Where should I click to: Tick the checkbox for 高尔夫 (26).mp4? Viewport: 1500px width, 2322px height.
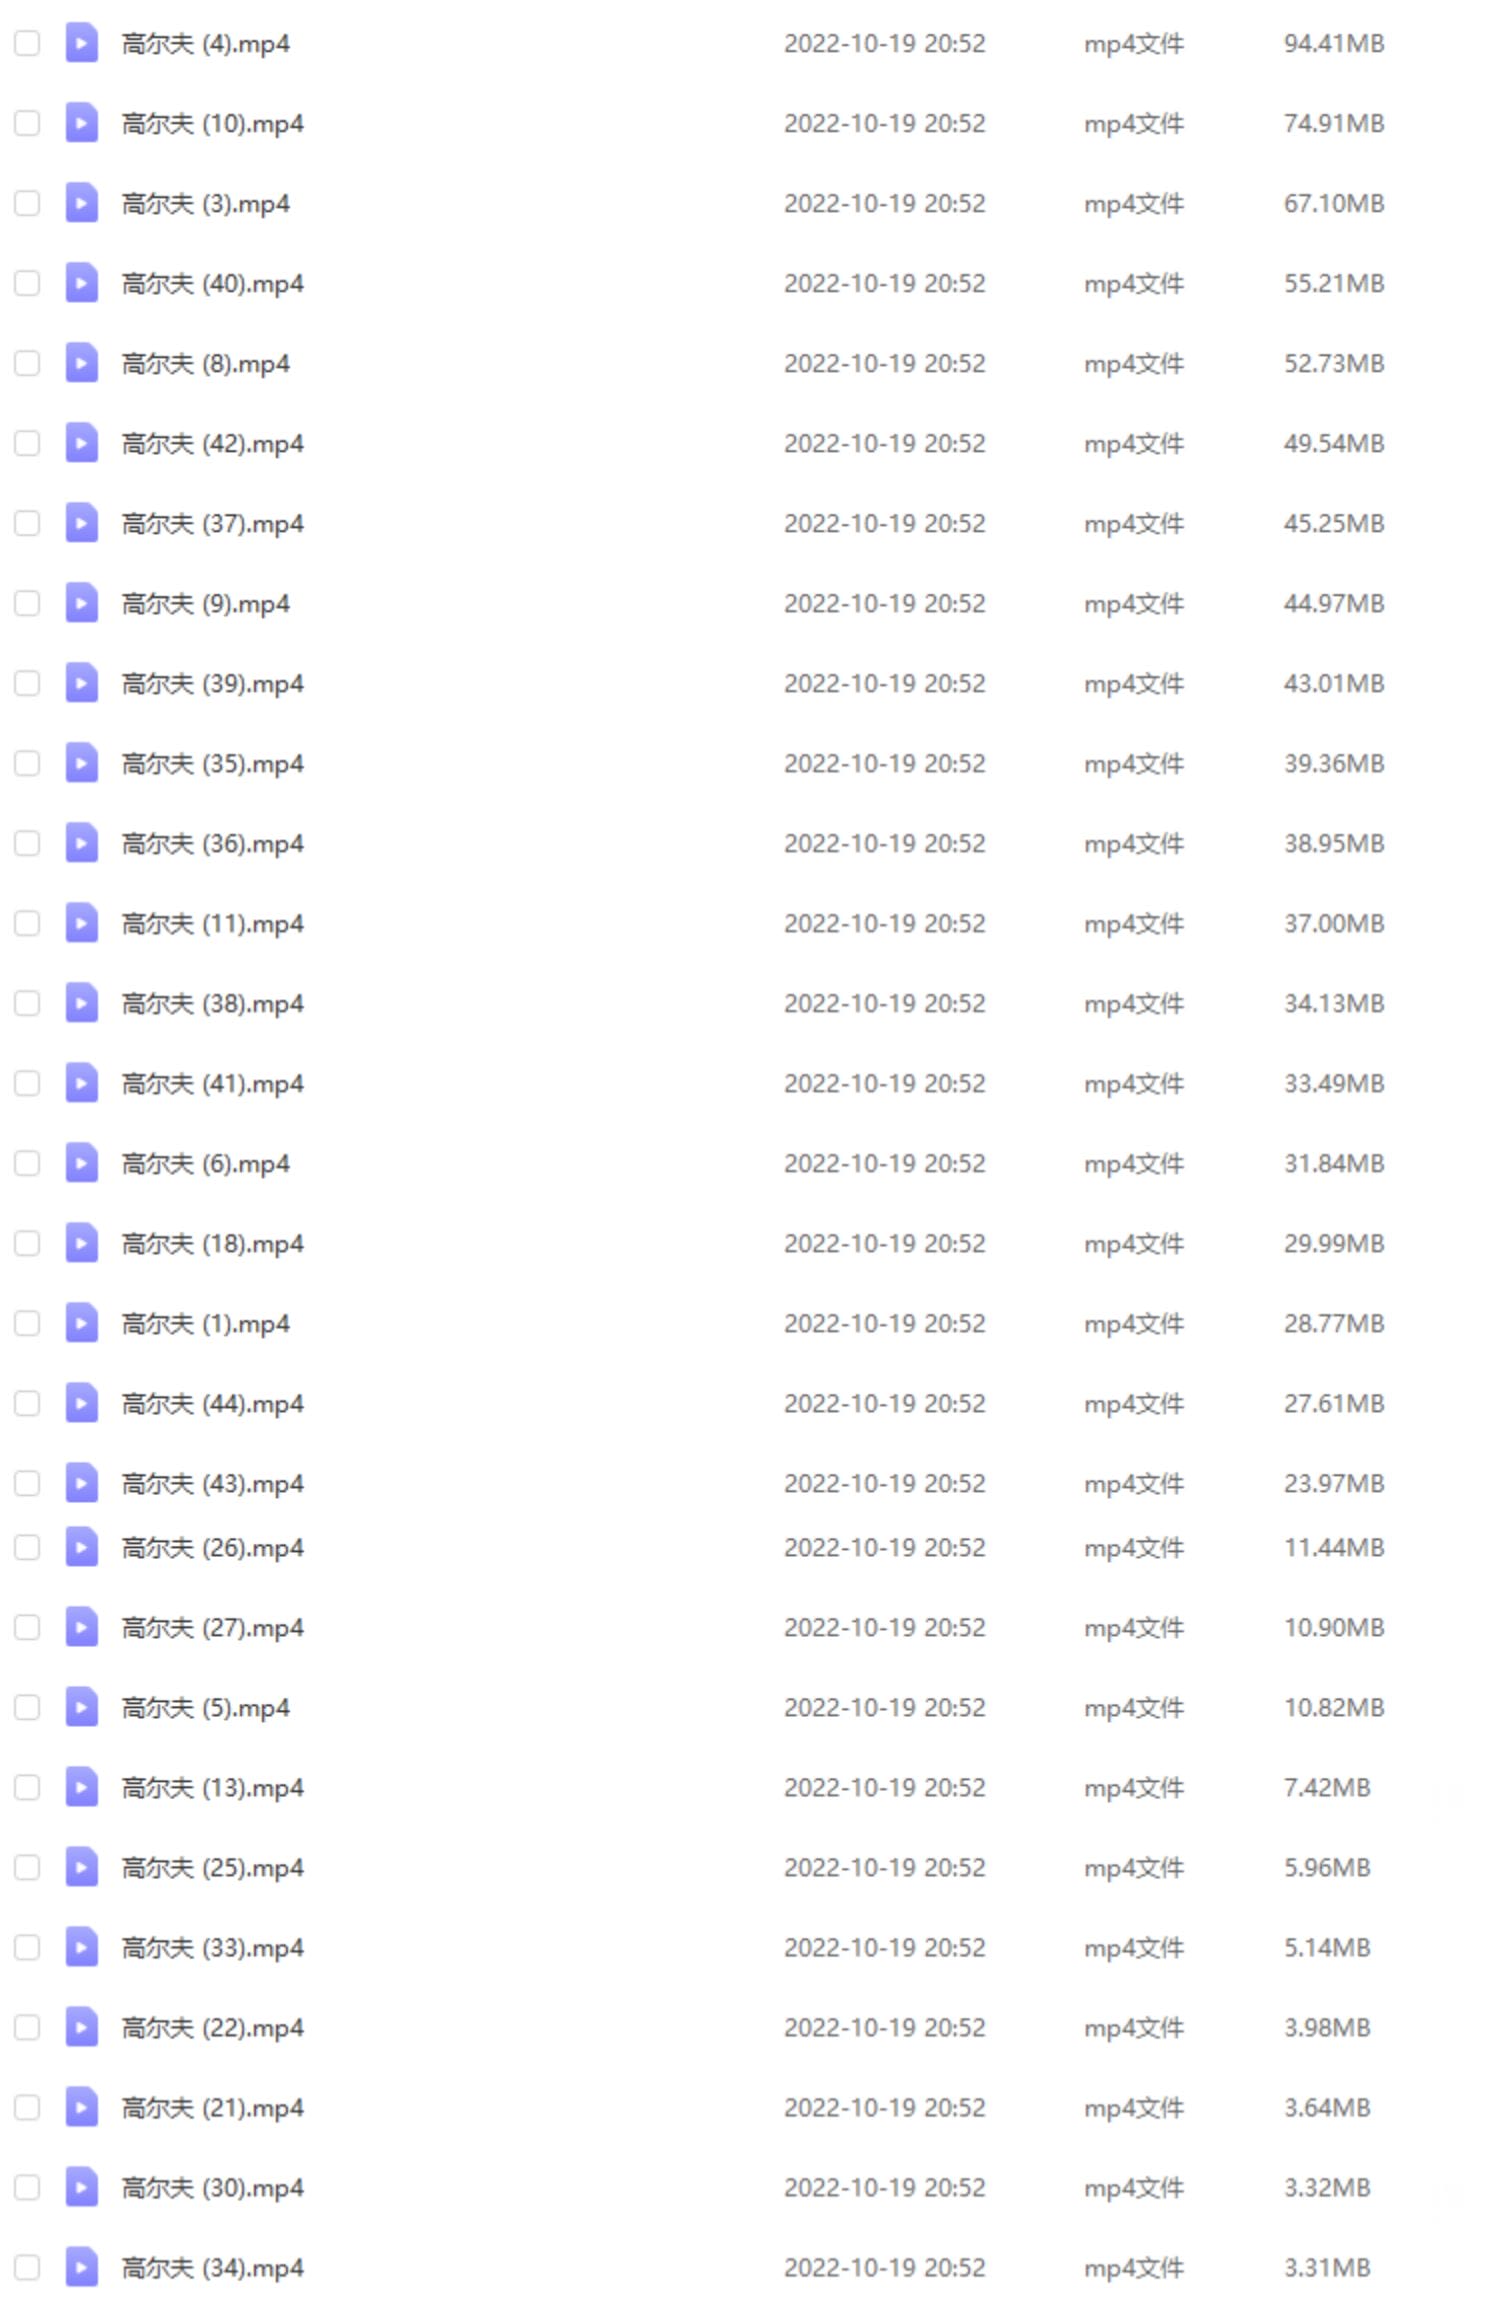tap(27, 1547)
